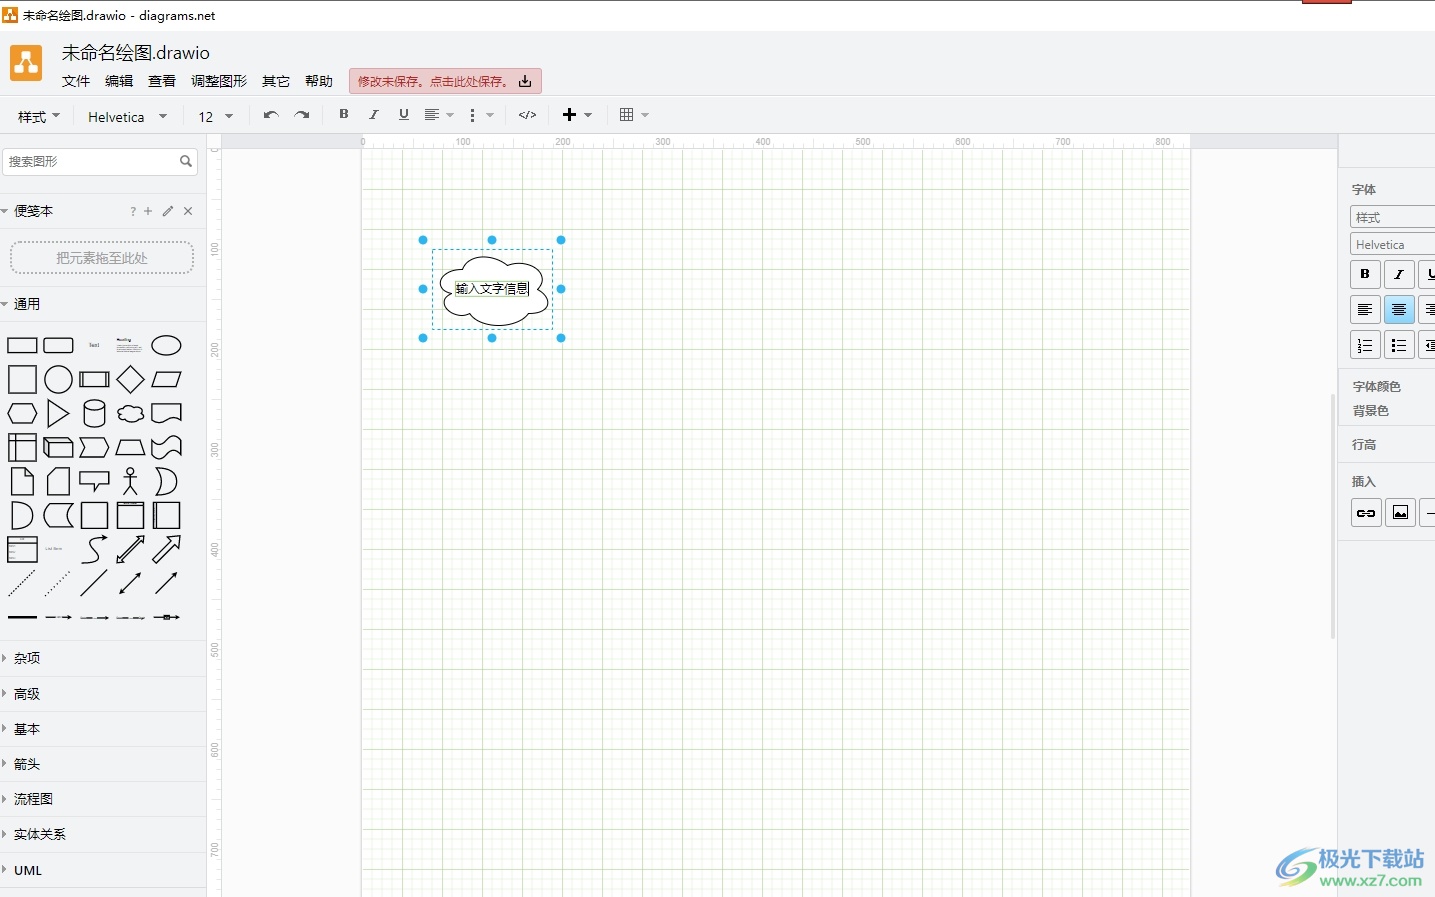The height and width of the screenshot is (897, 1435).
Task: Open the text alignment dropdown in the toolbar
Action: tap(439, 115)
